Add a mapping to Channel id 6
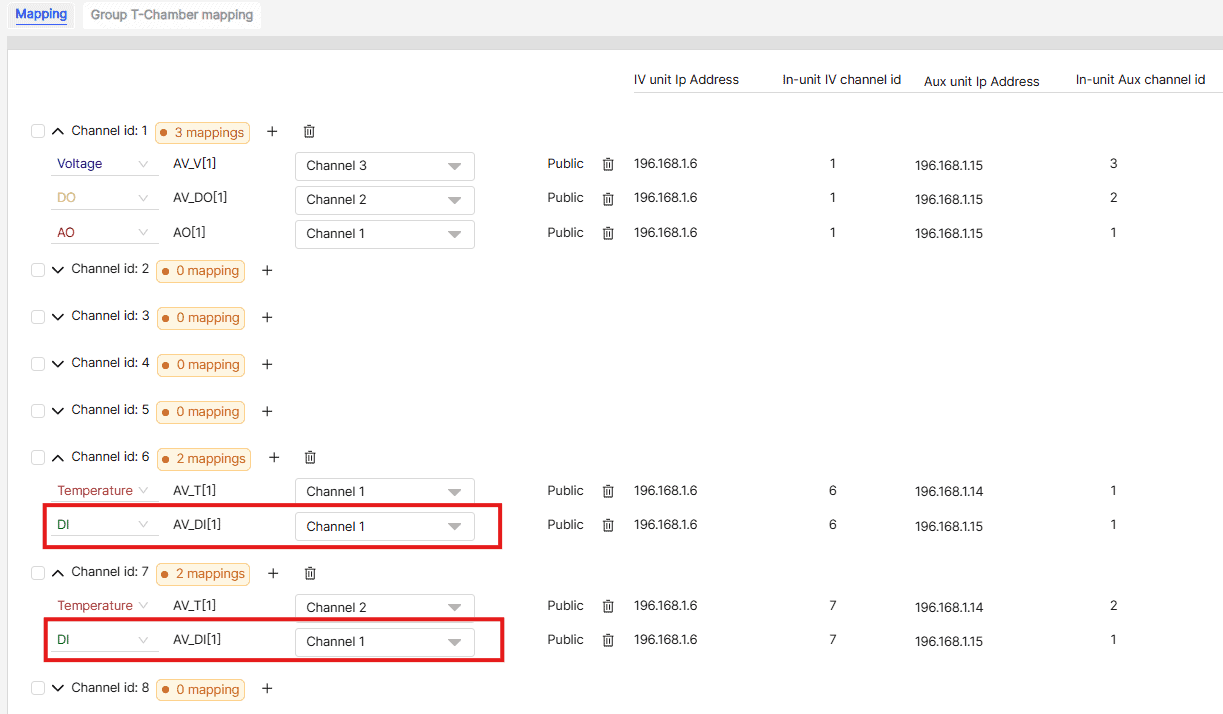 click(274, 457)
